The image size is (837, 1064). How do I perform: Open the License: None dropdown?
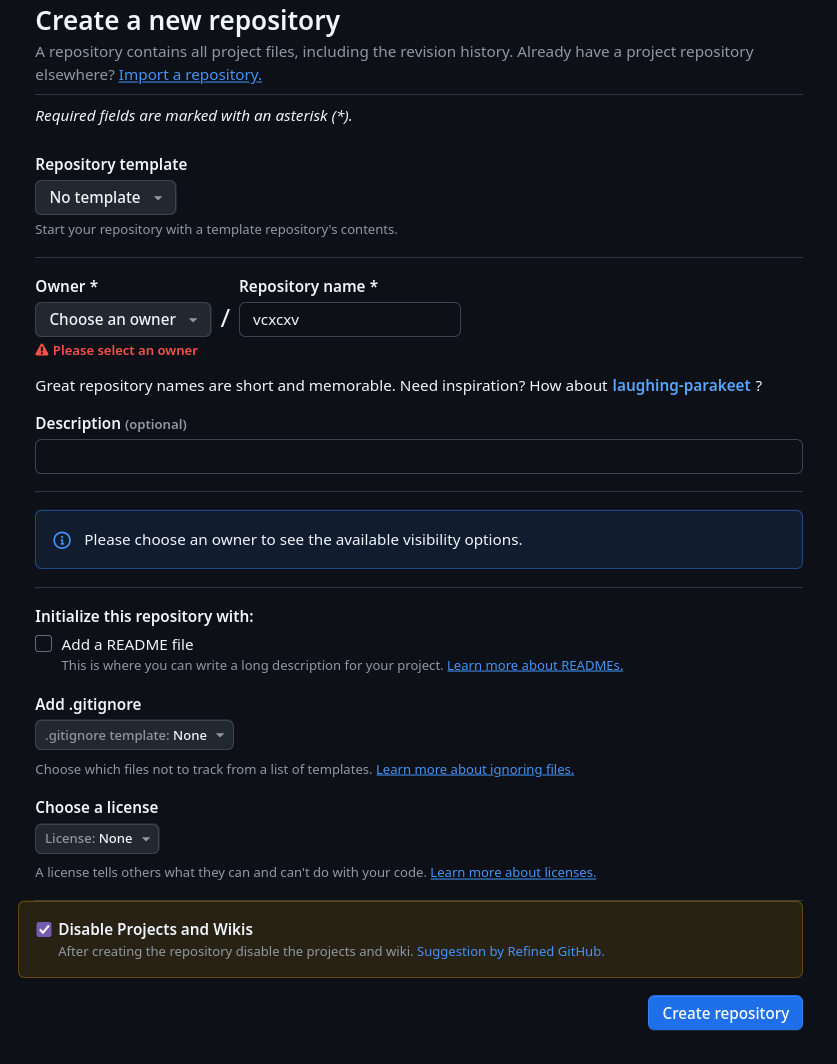point(97,839)
